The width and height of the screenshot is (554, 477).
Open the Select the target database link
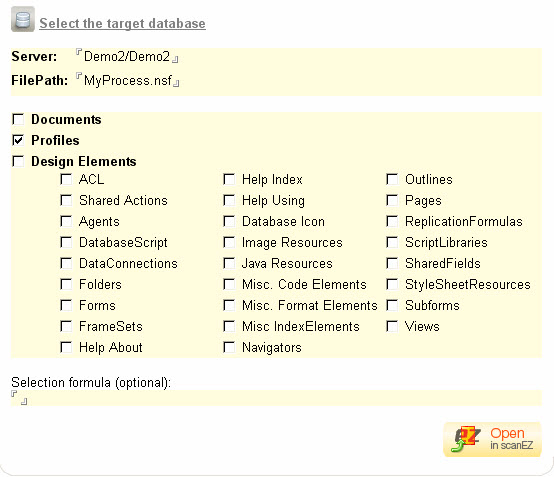(x=122, y=23)
